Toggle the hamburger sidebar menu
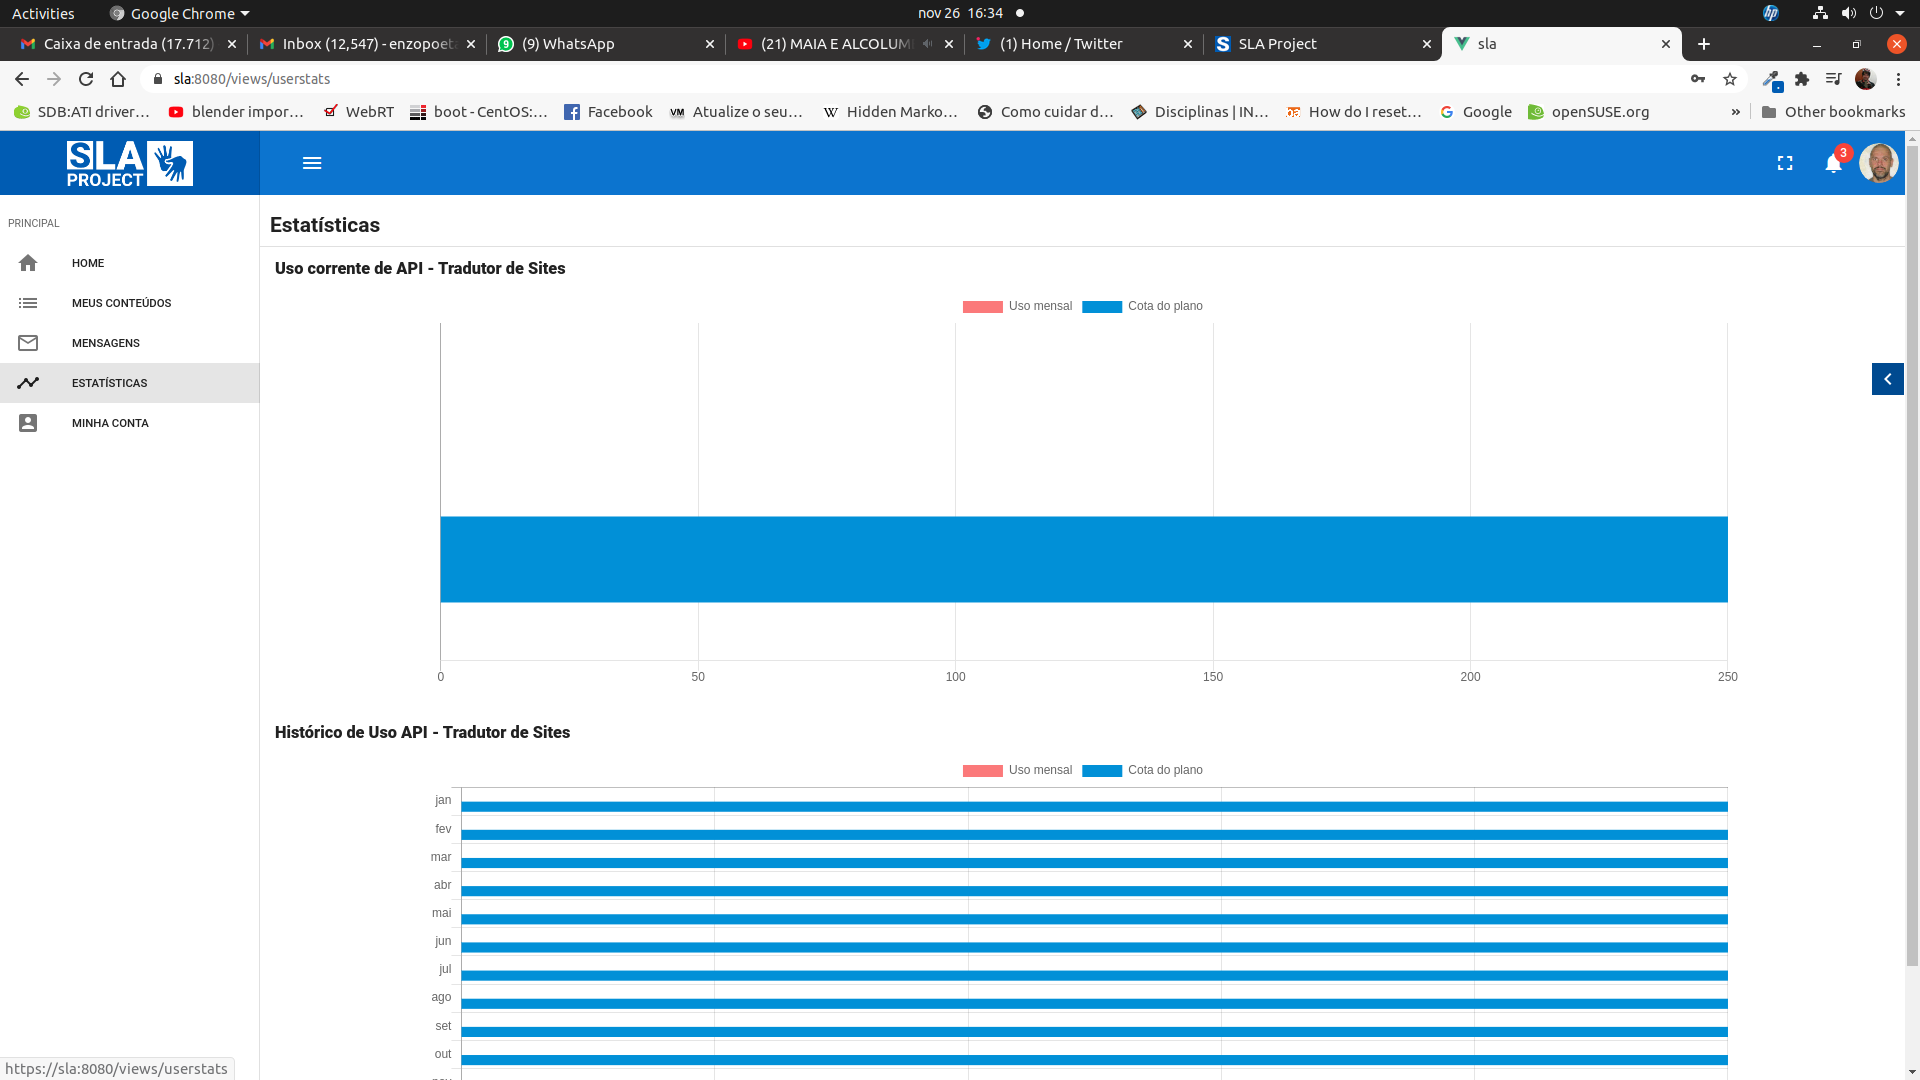 point(312,163)
